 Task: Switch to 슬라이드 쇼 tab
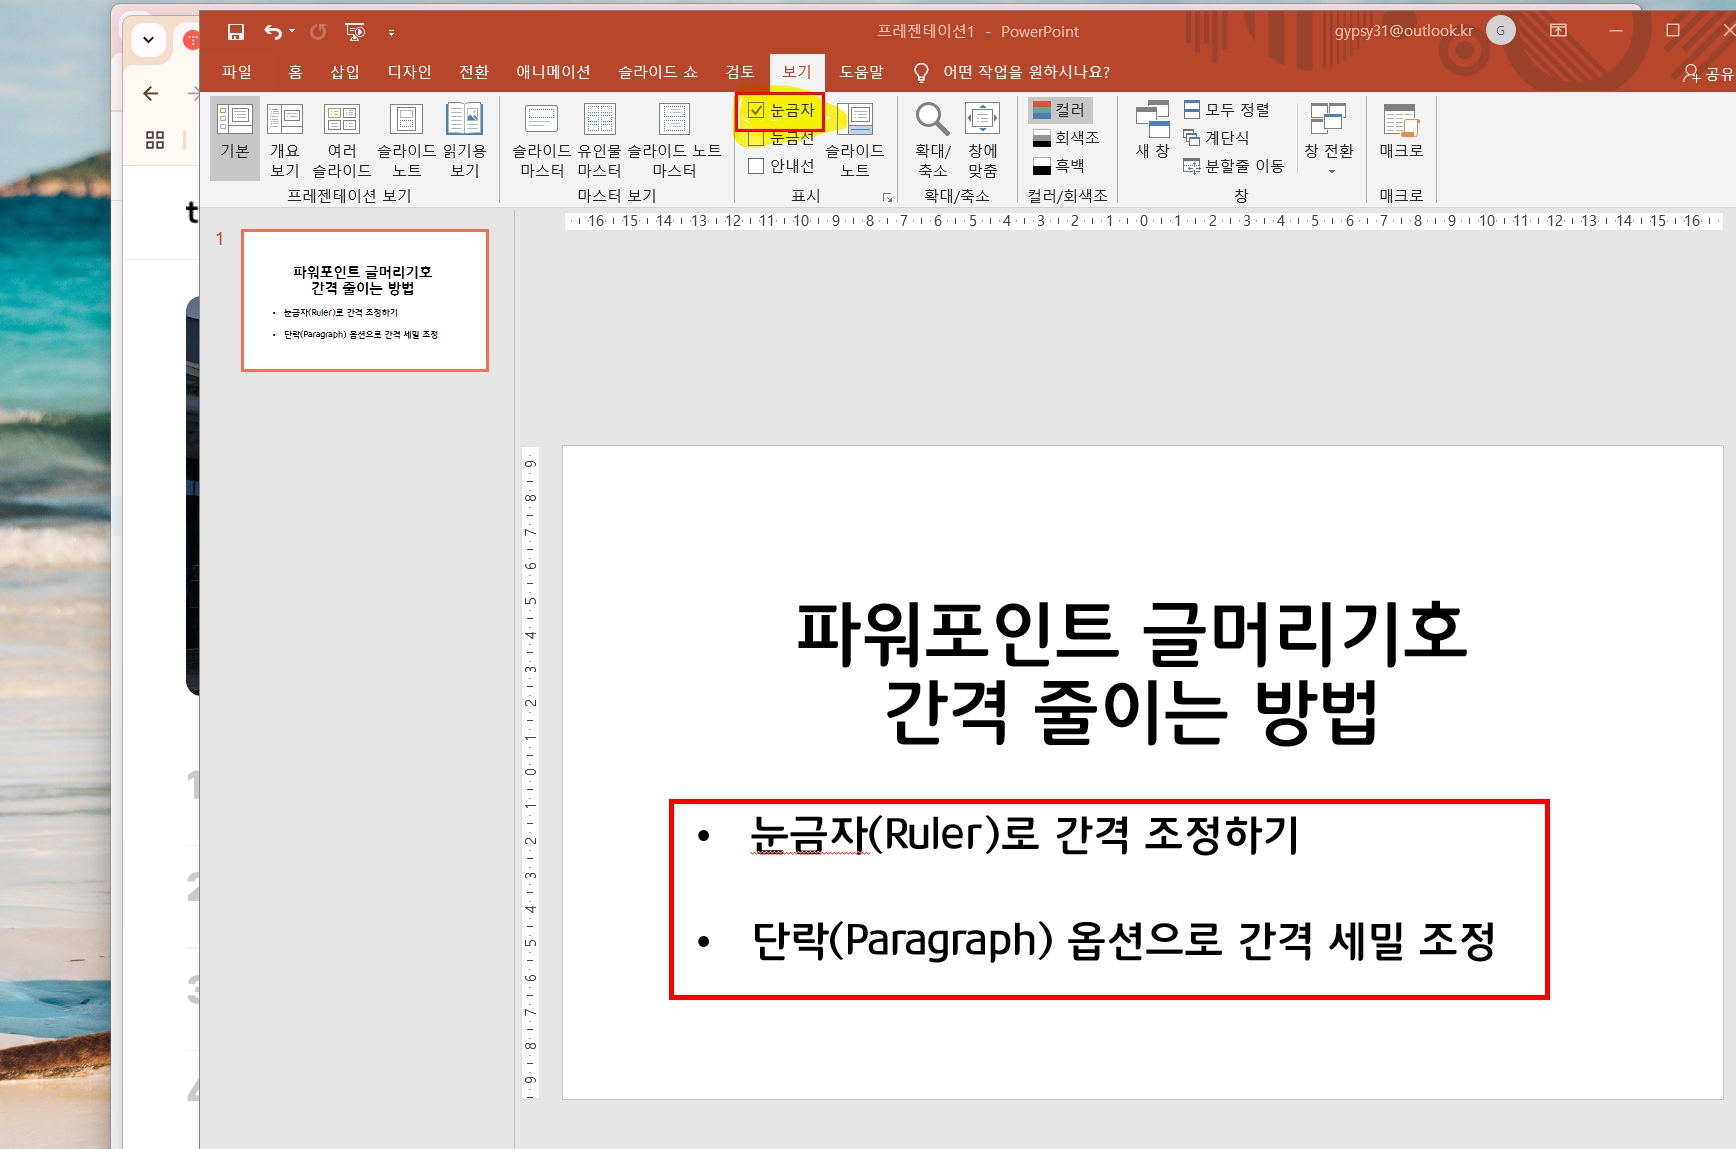(x=658, y=72)
